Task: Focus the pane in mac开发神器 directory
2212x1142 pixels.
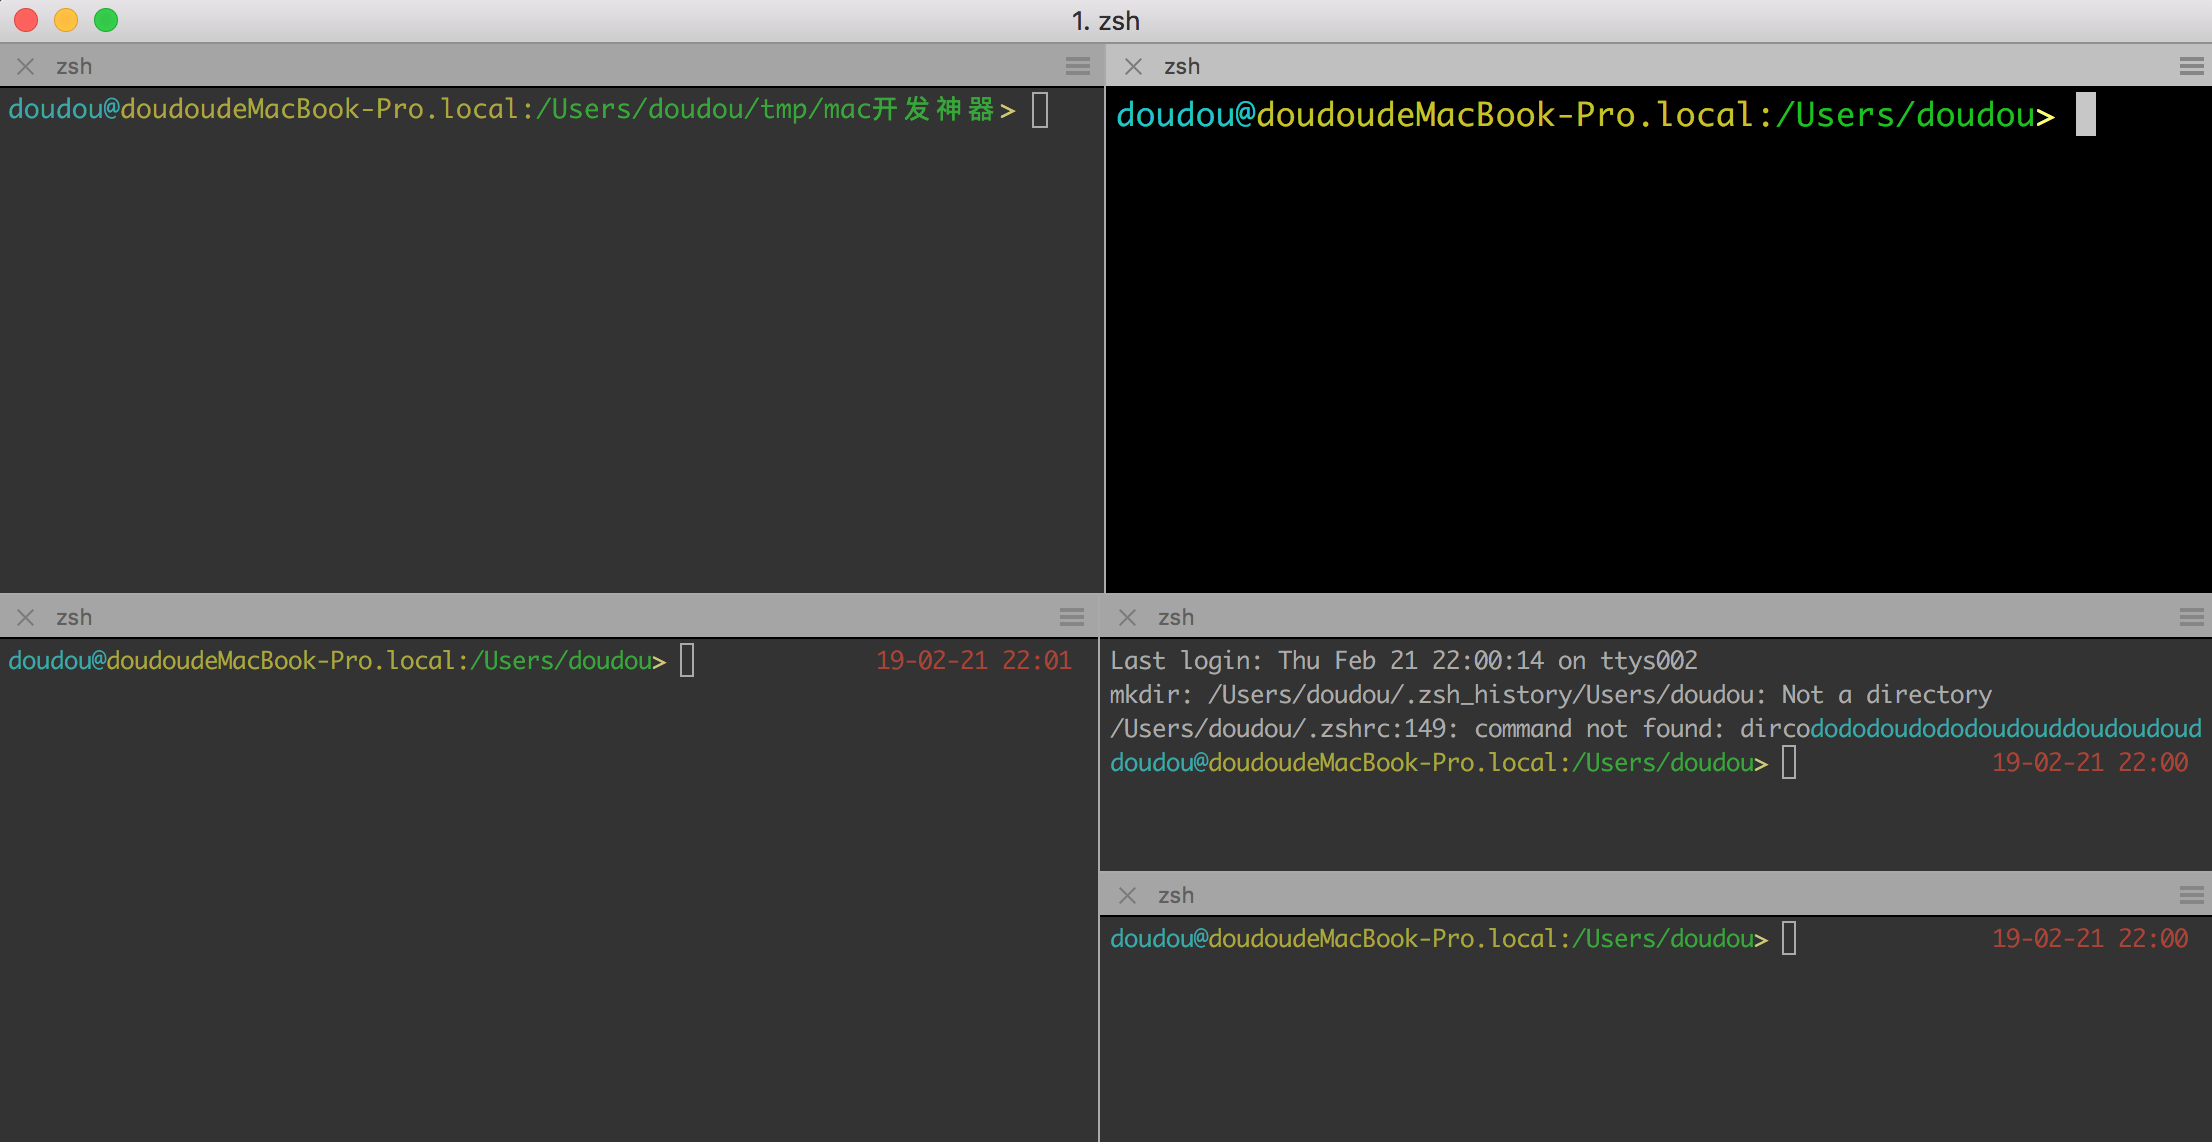Action: [x=550, y=350]
